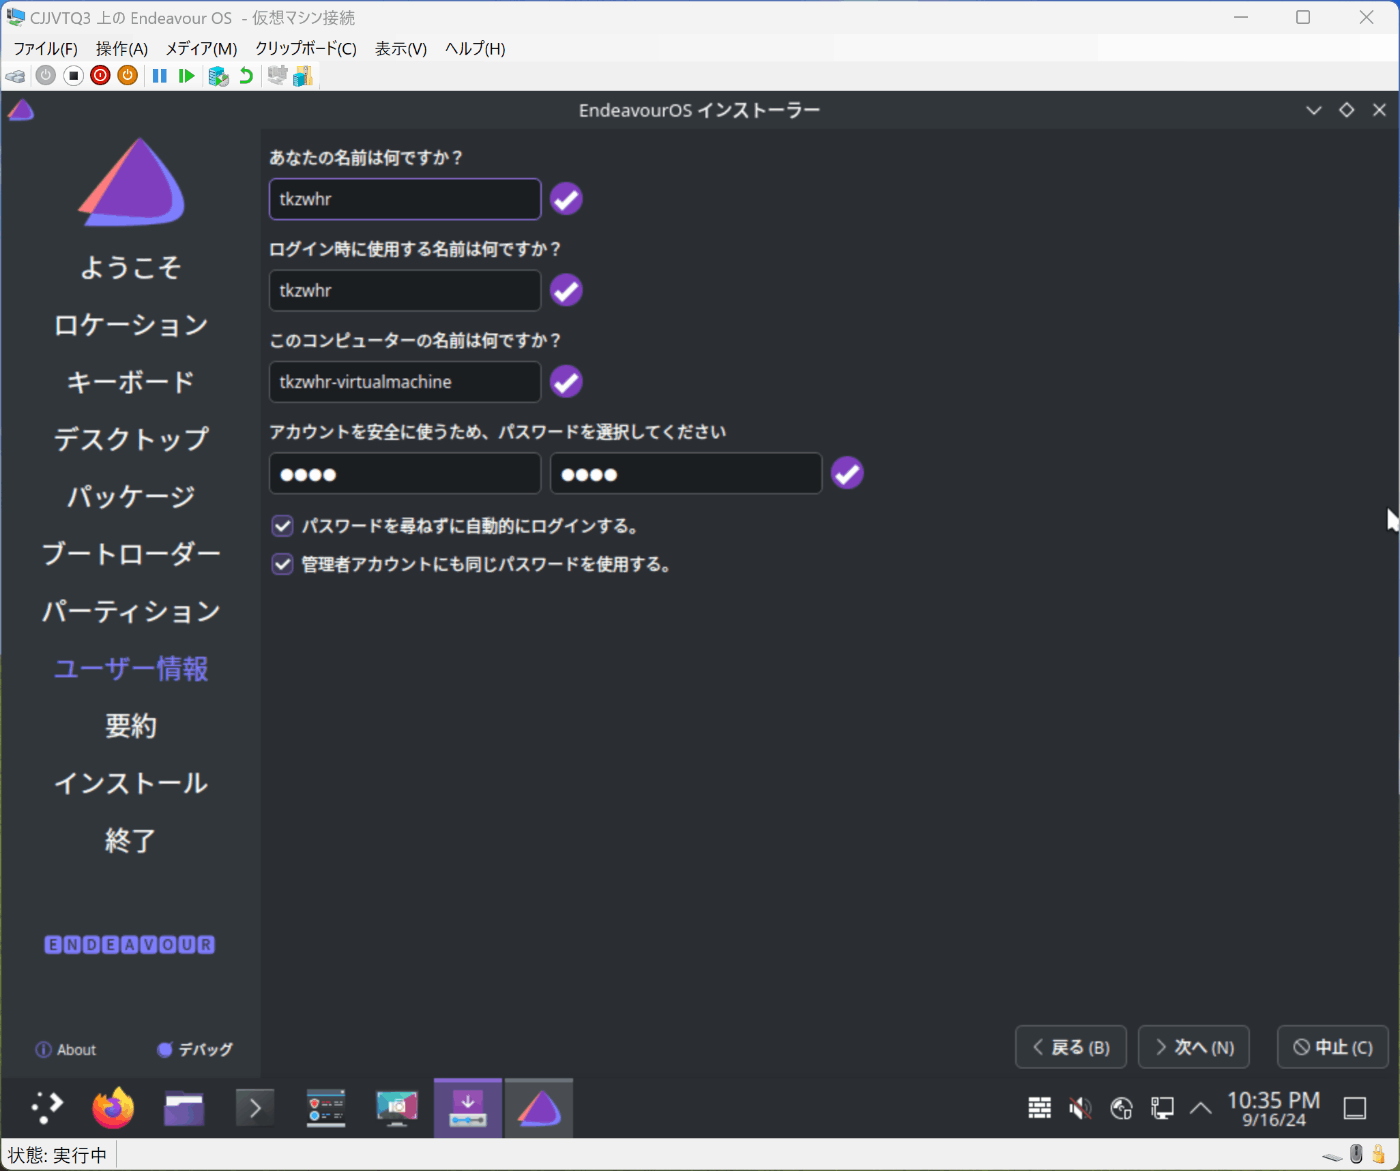The width and height of the screenshot is (1400, 1171).
Task: Select ようこそ step in sidebar
Action: (131, 267)
